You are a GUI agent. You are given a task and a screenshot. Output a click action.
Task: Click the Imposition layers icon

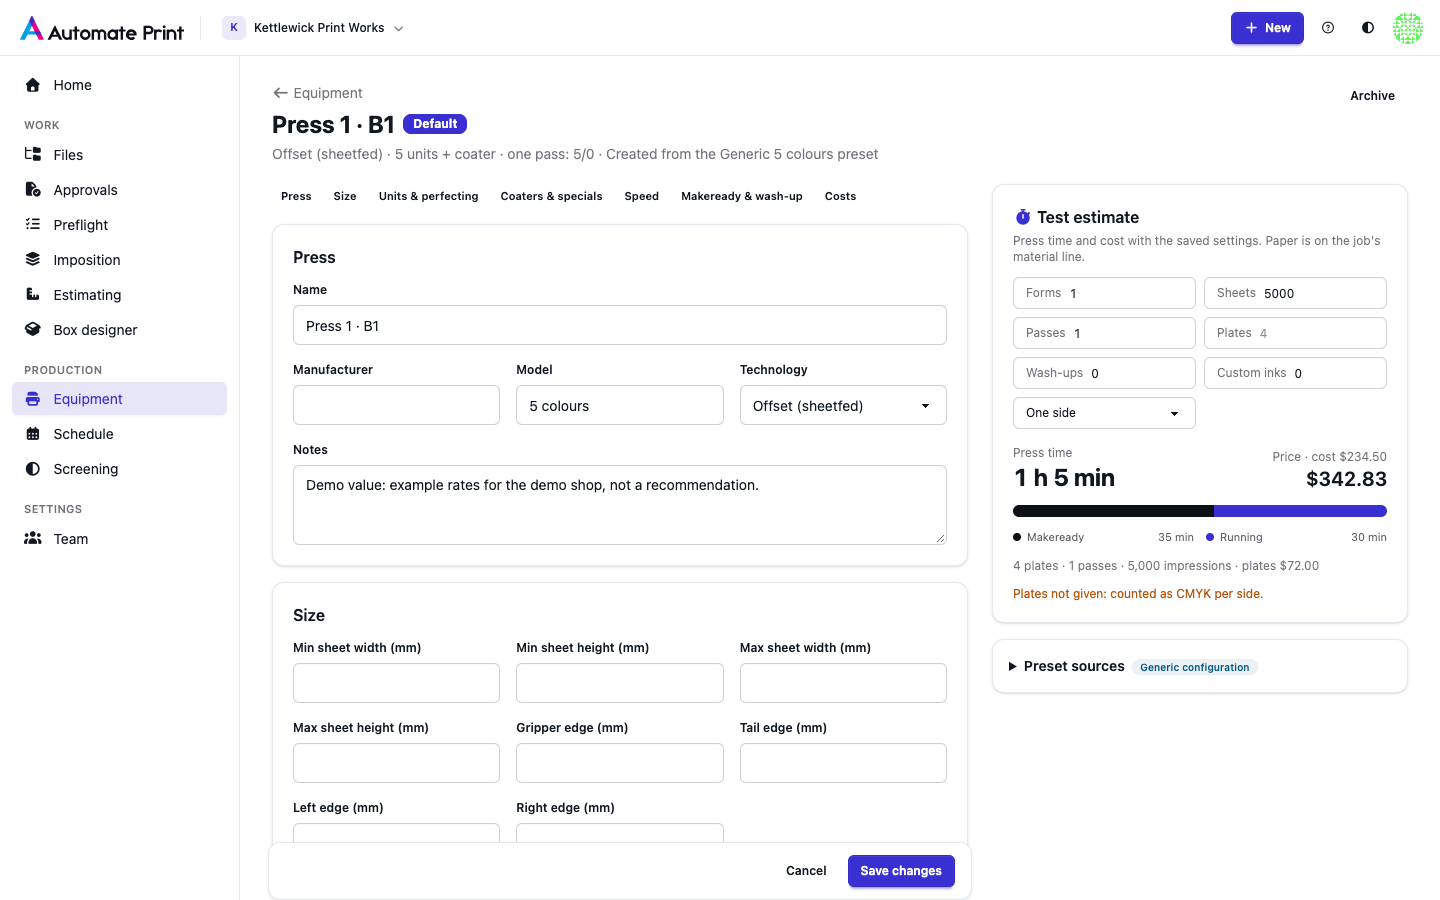33,260
